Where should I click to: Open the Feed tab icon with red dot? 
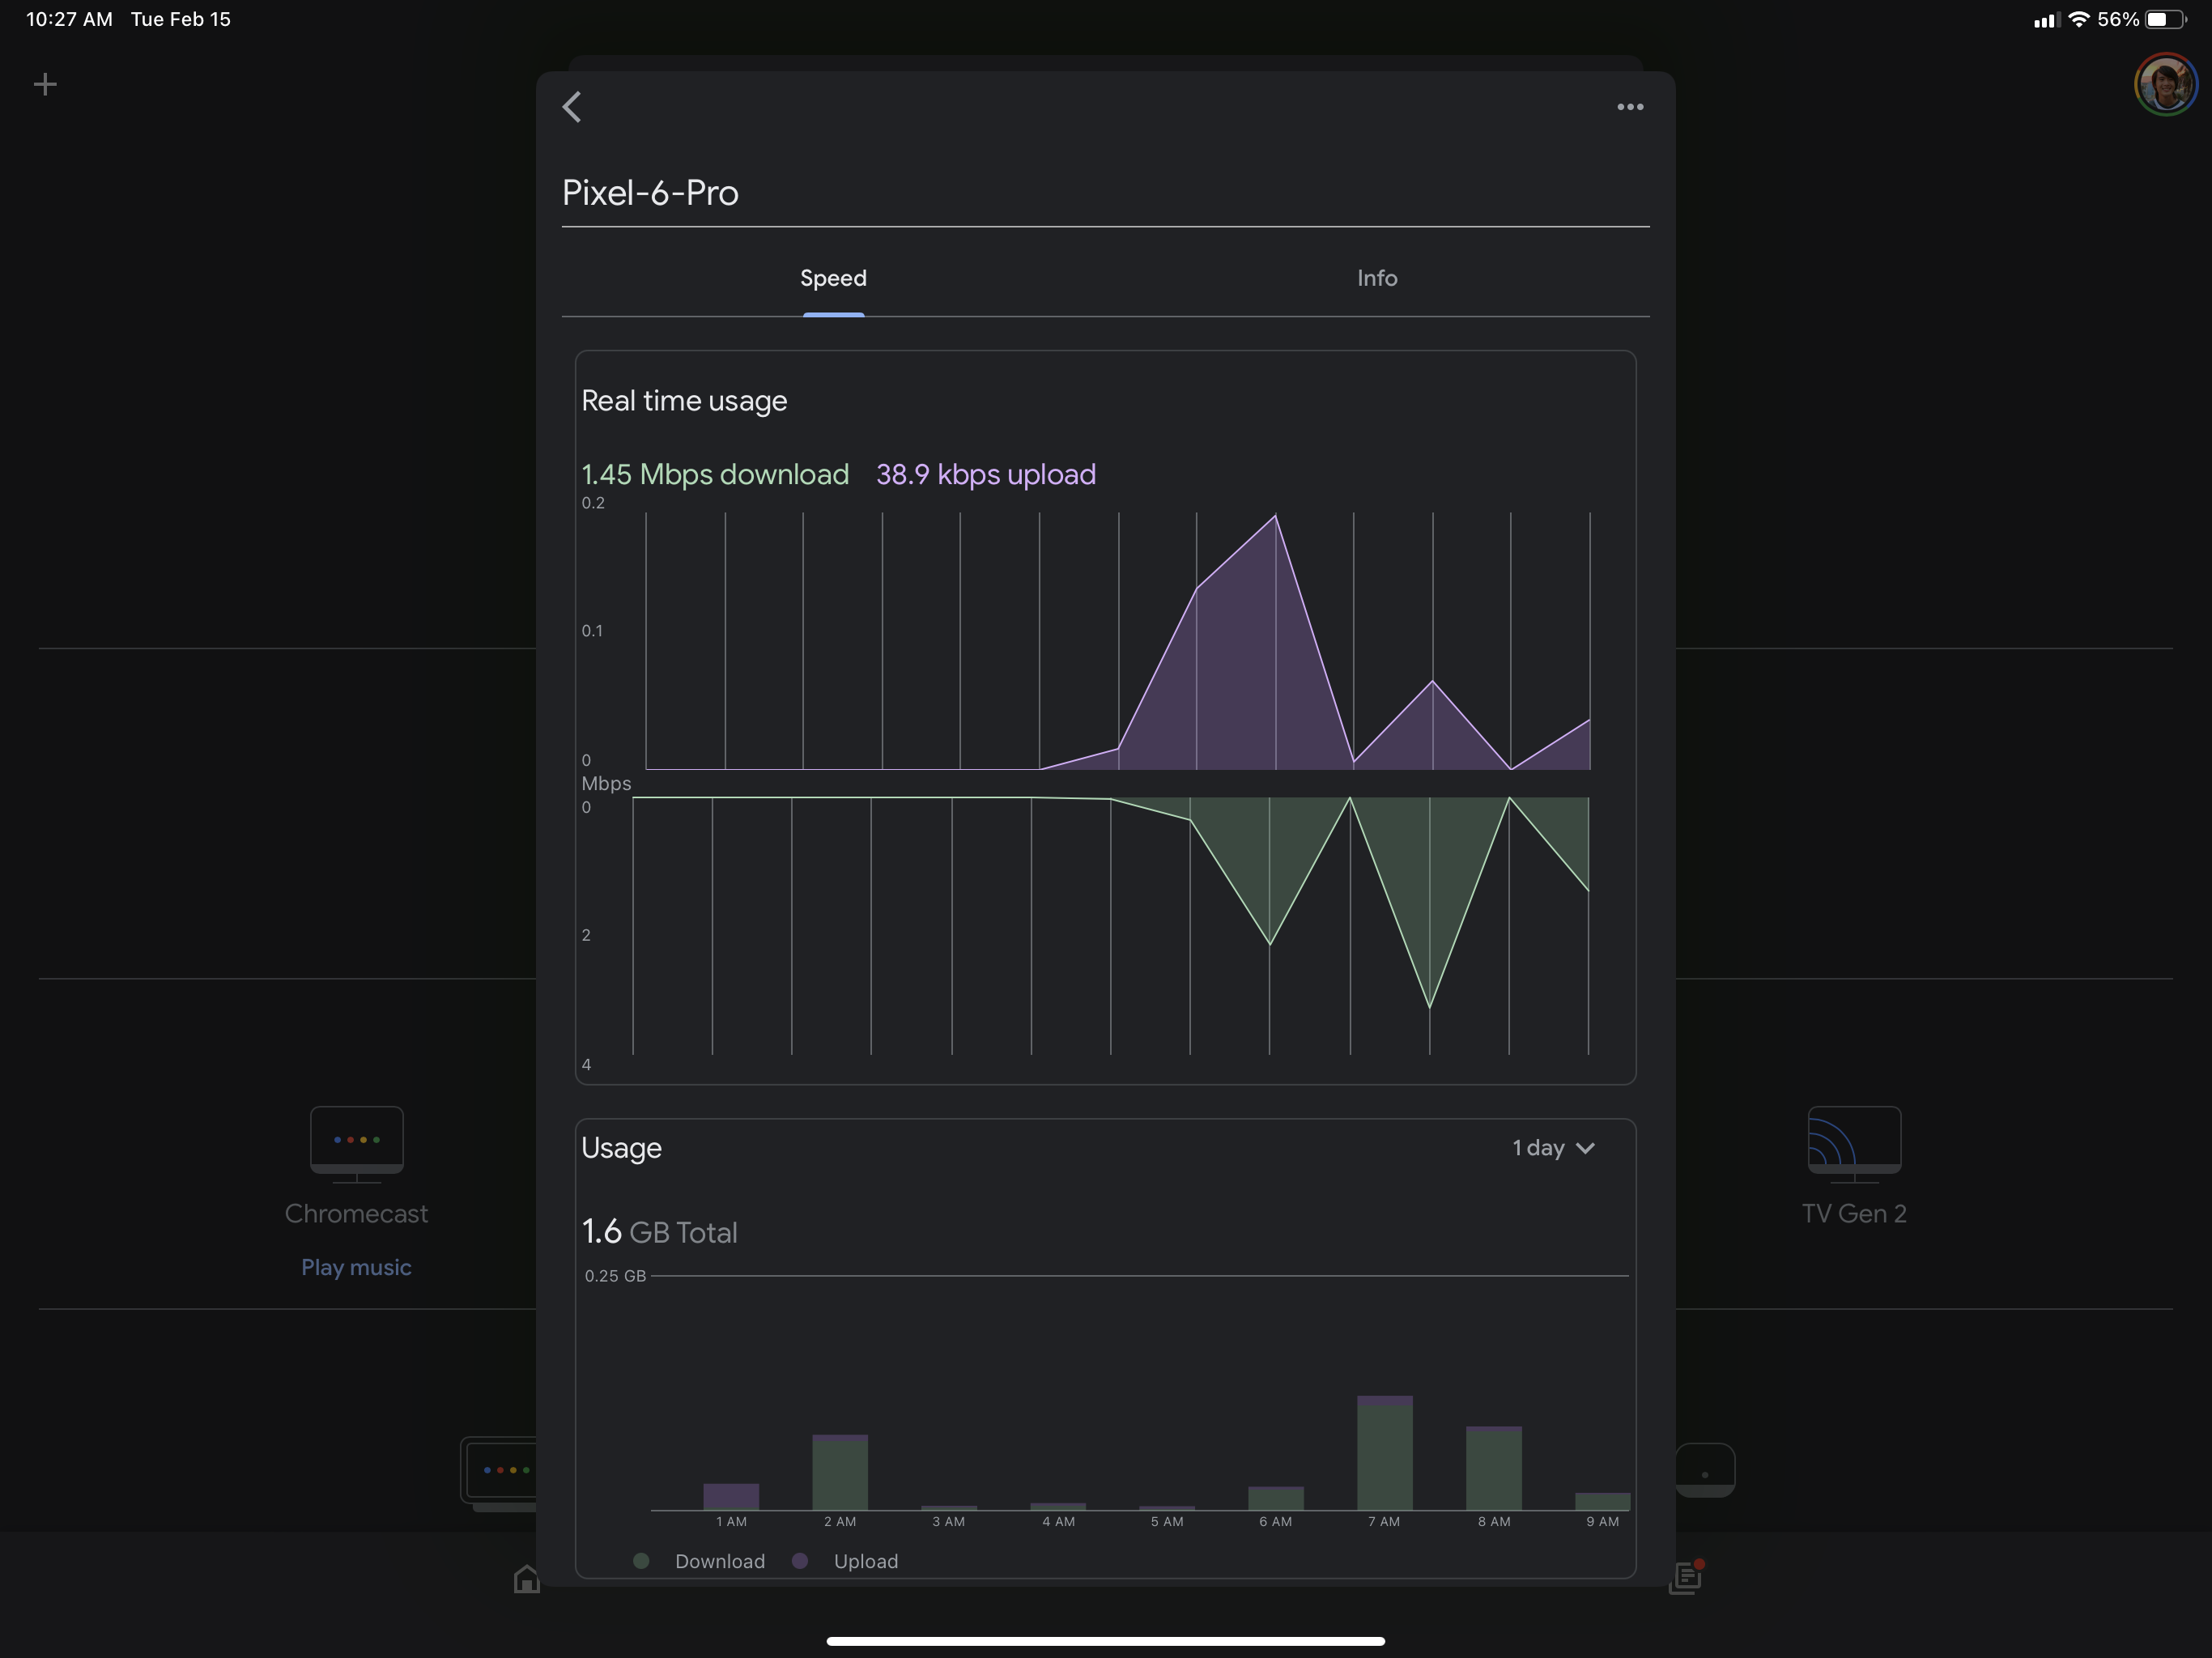[x=1685, y=1578]
